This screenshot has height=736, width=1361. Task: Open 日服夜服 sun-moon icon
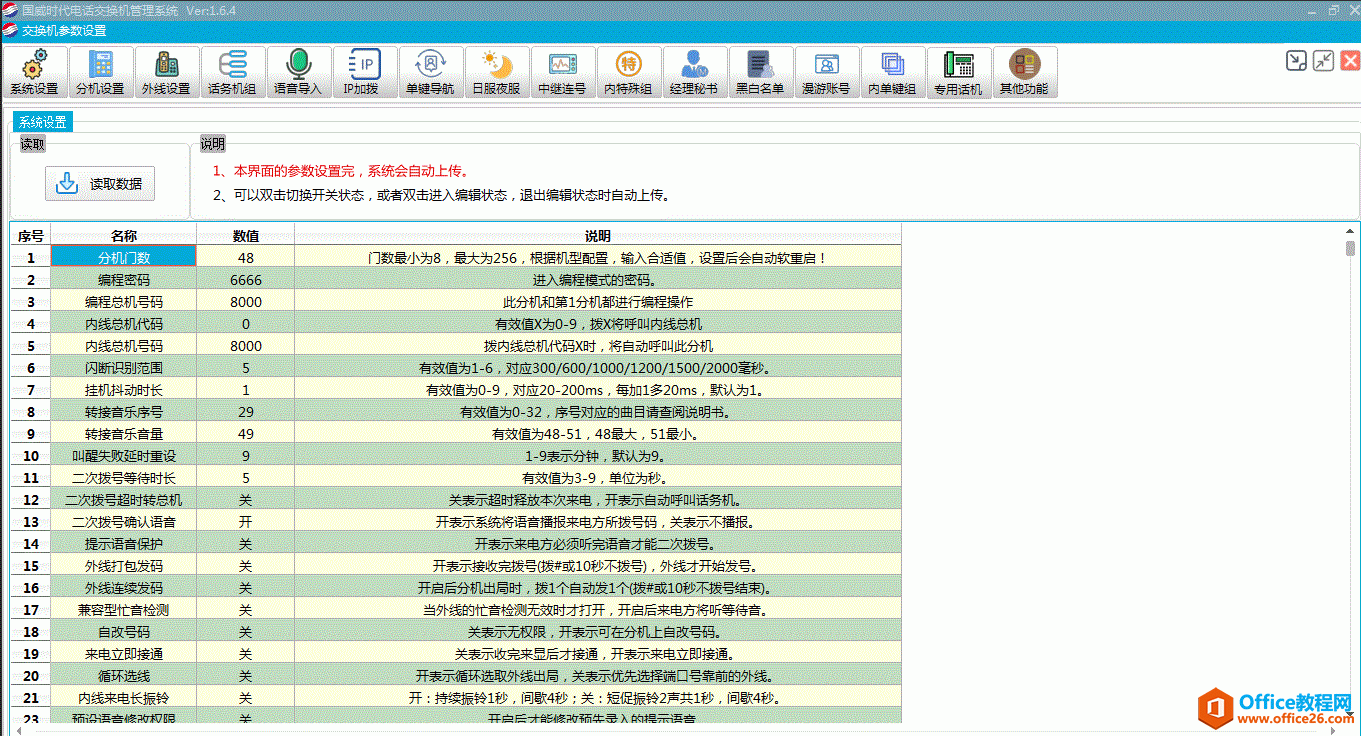point(496,73)
